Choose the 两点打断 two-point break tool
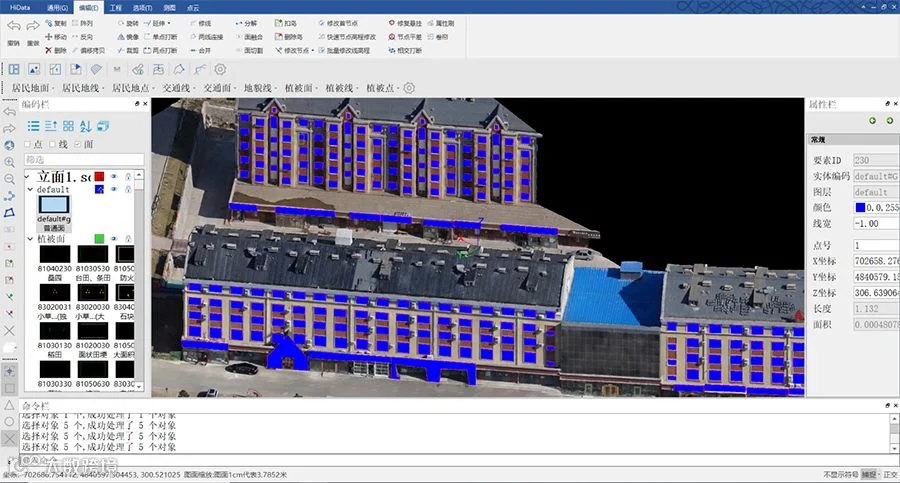The height and width of the screenshot is (483, 900). [161, 51]
